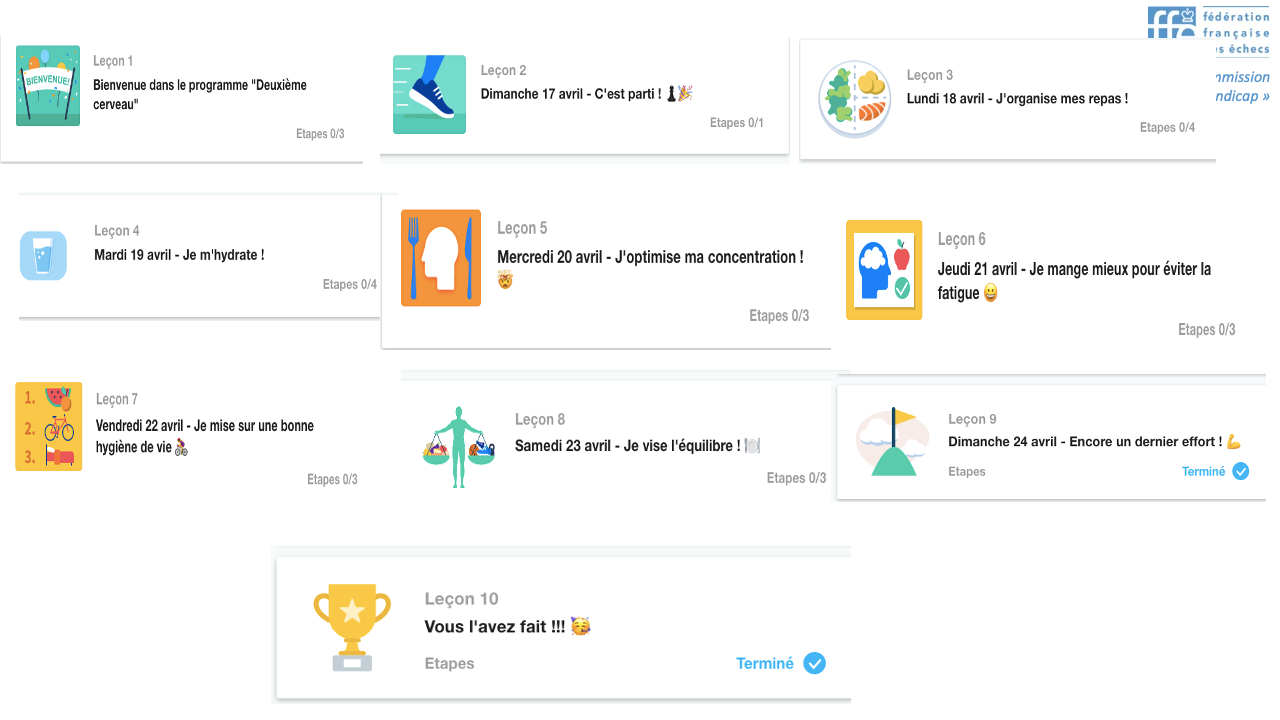1280x720 pixels.
Task: Open the running shoe icon for Leçon 2
Action: tap(429, 94)
